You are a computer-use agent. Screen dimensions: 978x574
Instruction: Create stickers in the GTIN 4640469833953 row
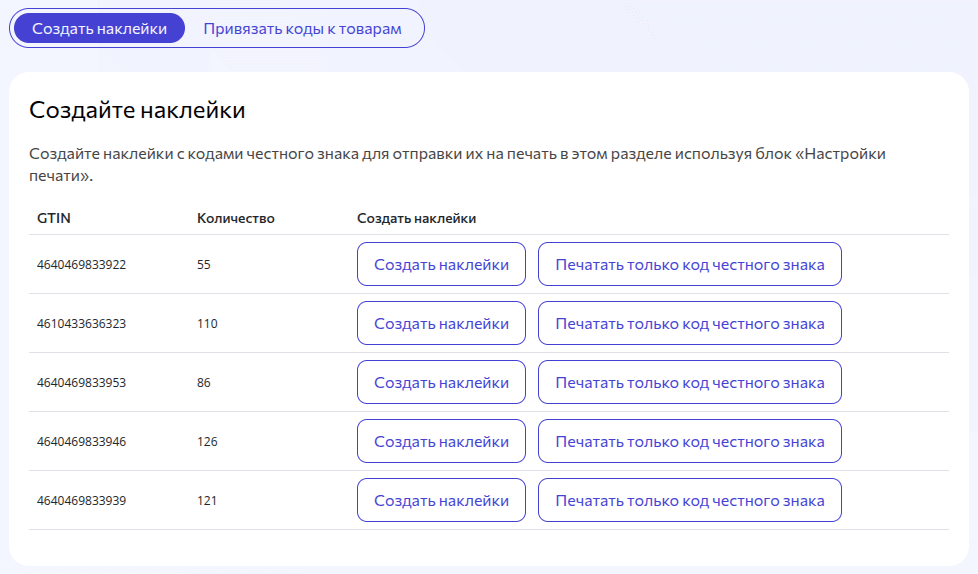pyautogui.click(x=441, y=383)
